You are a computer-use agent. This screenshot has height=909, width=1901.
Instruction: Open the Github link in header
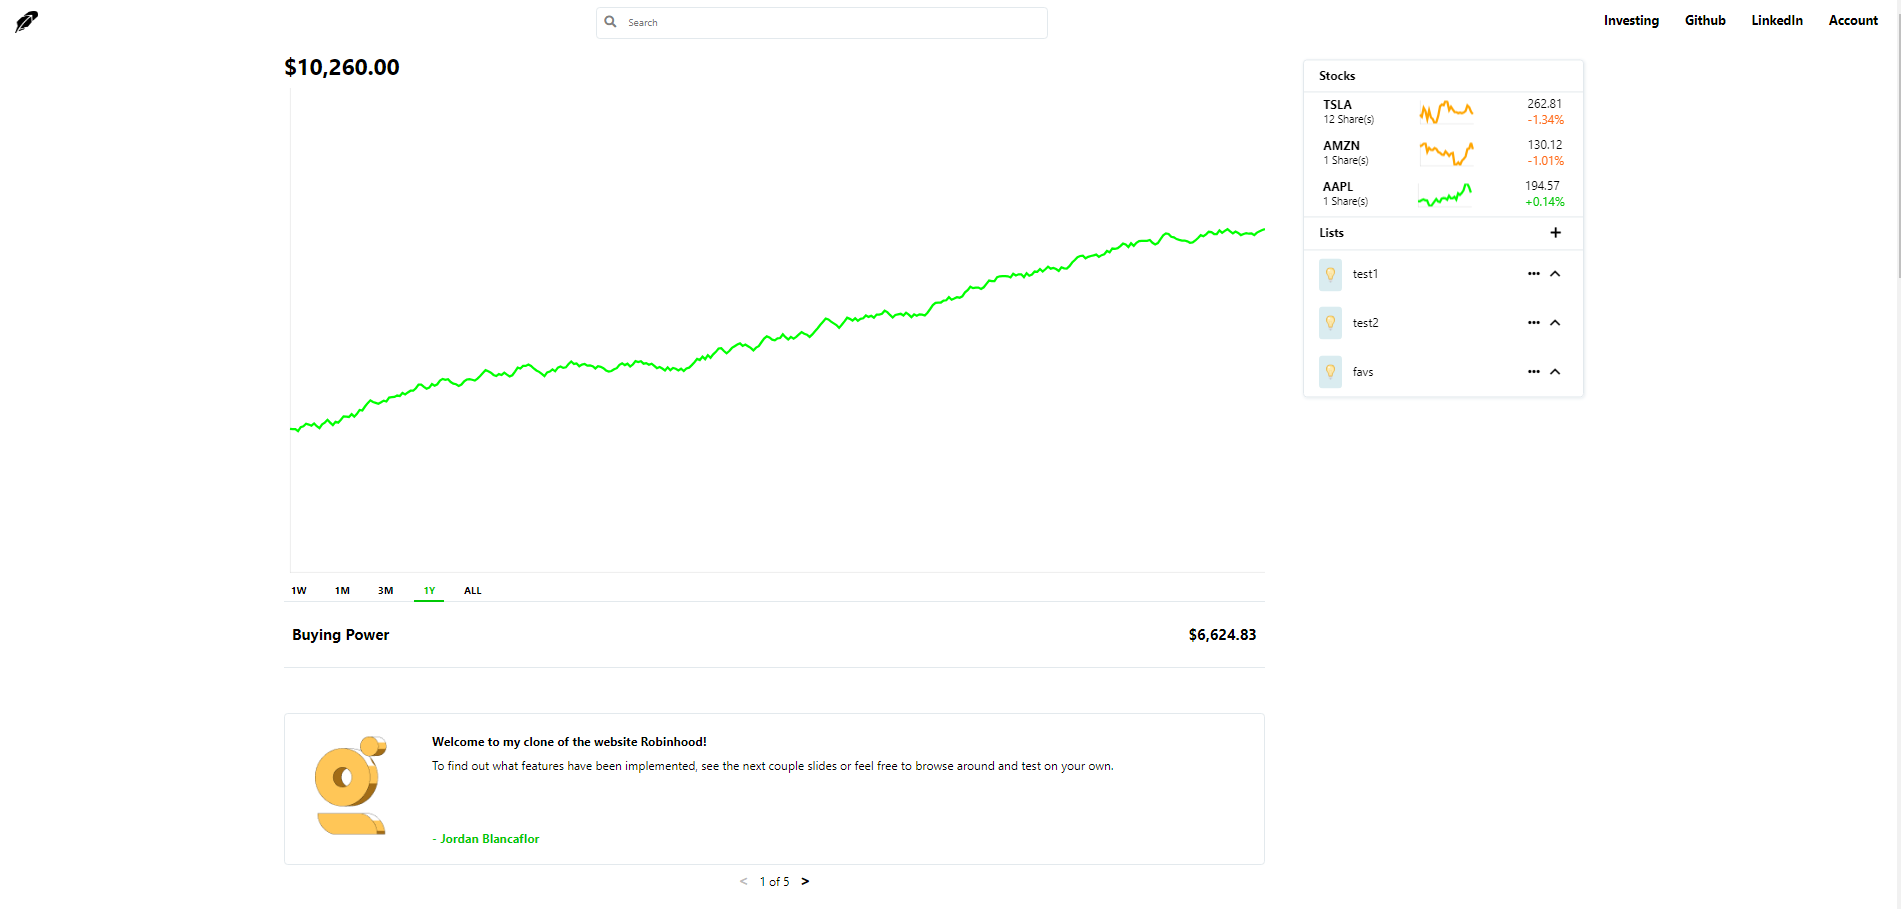(1704, 21)
